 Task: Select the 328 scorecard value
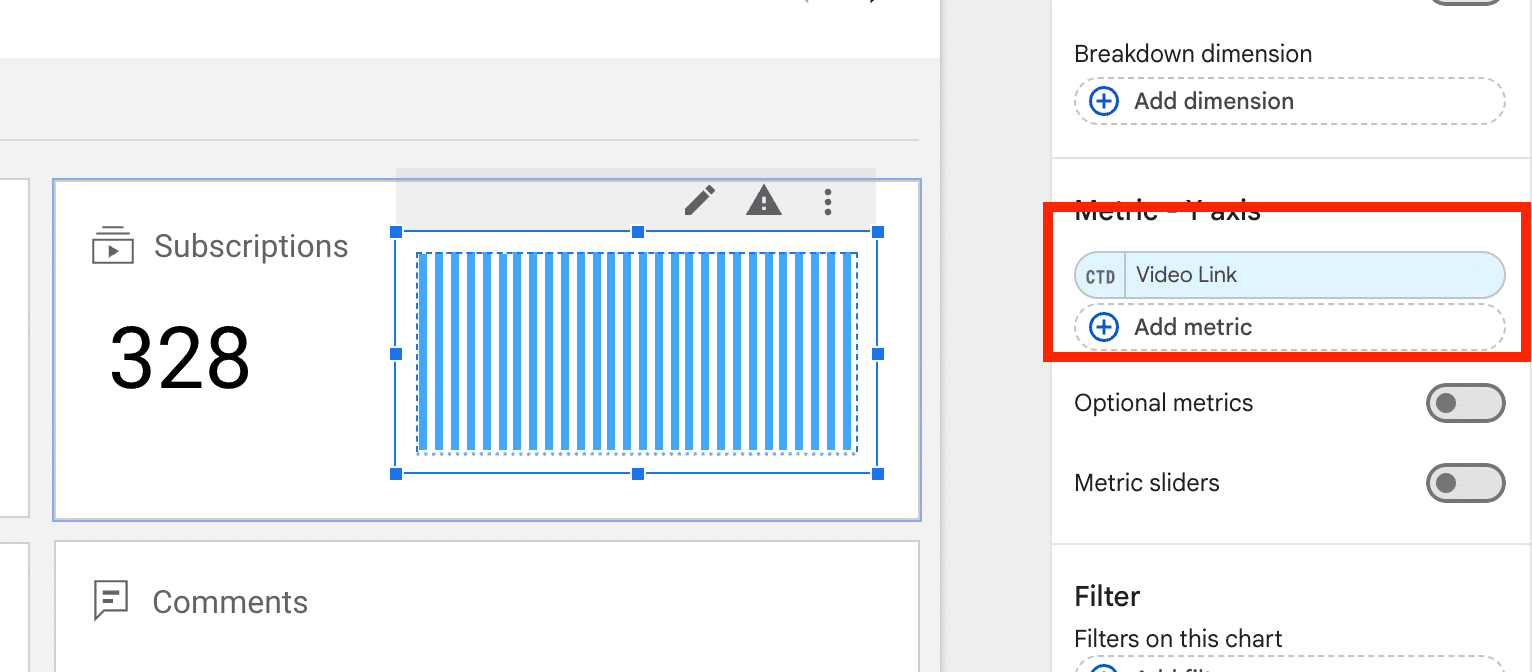point(180,358)
